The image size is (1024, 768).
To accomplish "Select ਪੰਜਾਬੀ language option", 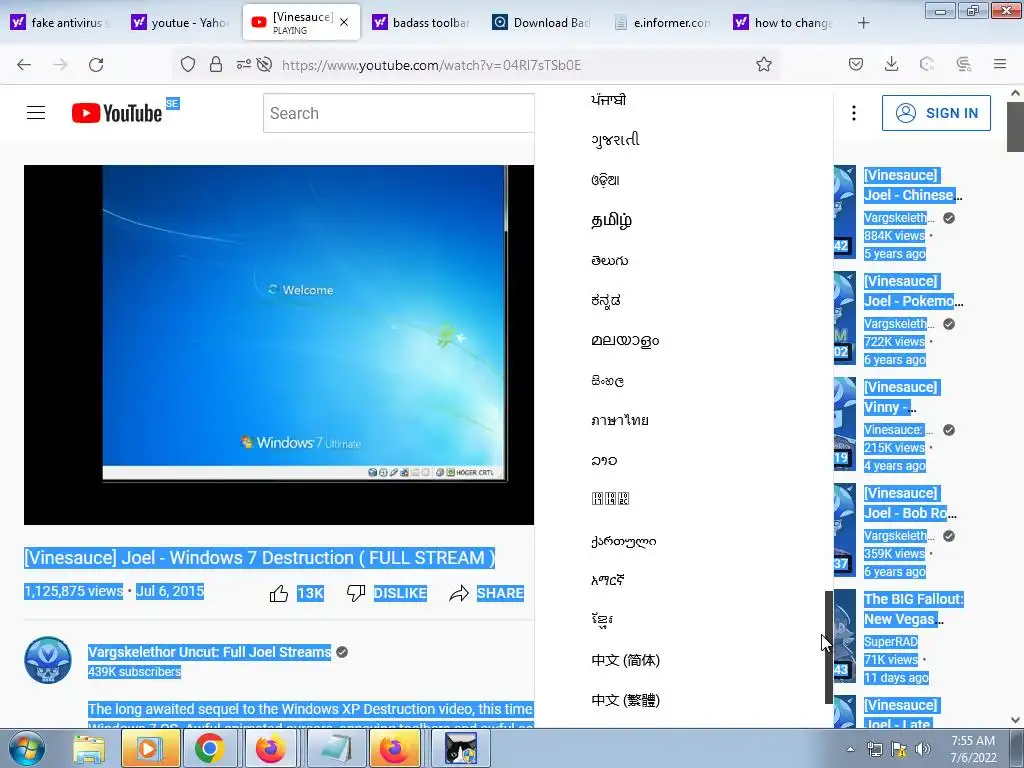I will (609, 100).
